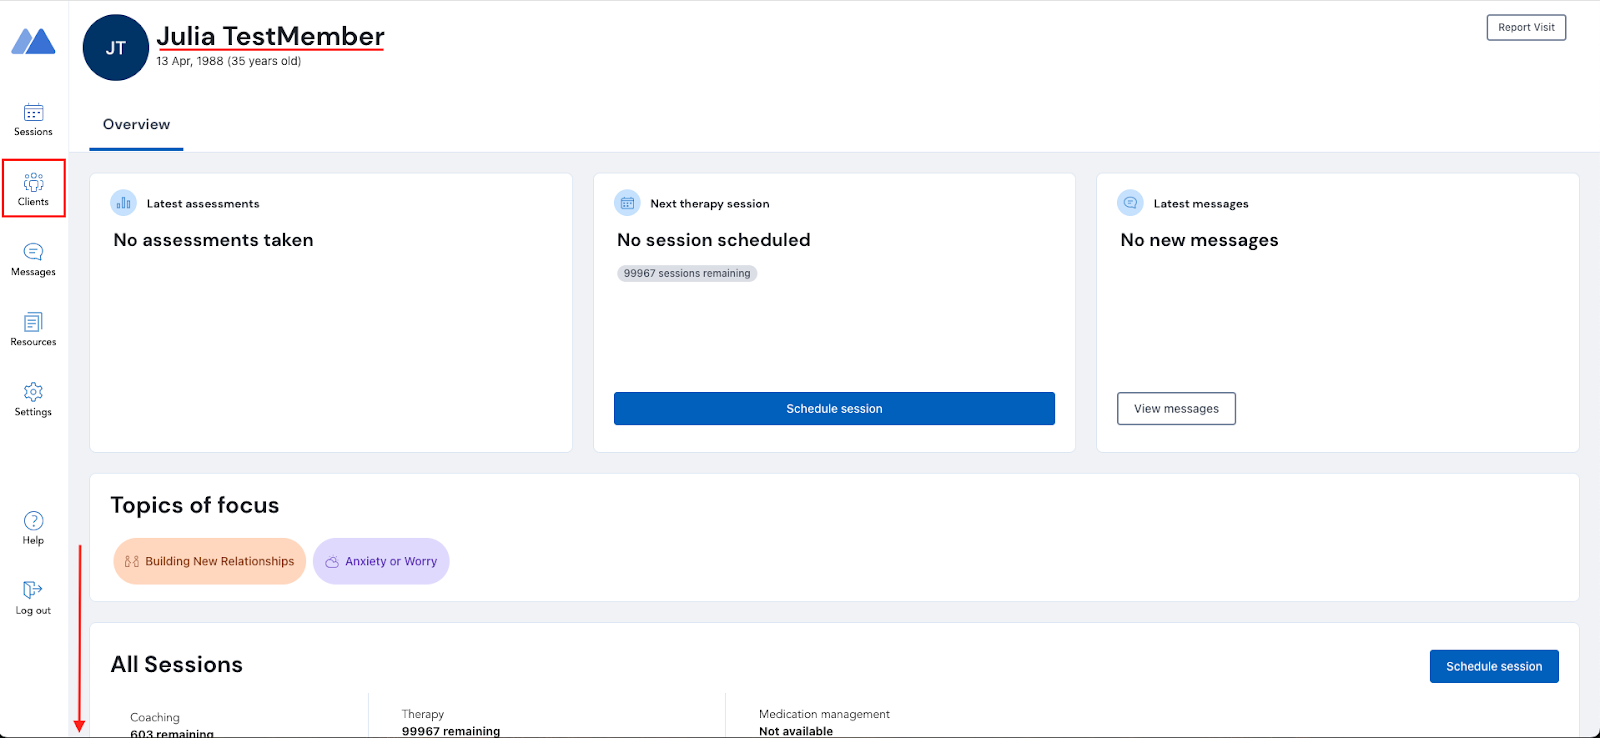Open the Sessions sidebar icon

coord(33,113)
